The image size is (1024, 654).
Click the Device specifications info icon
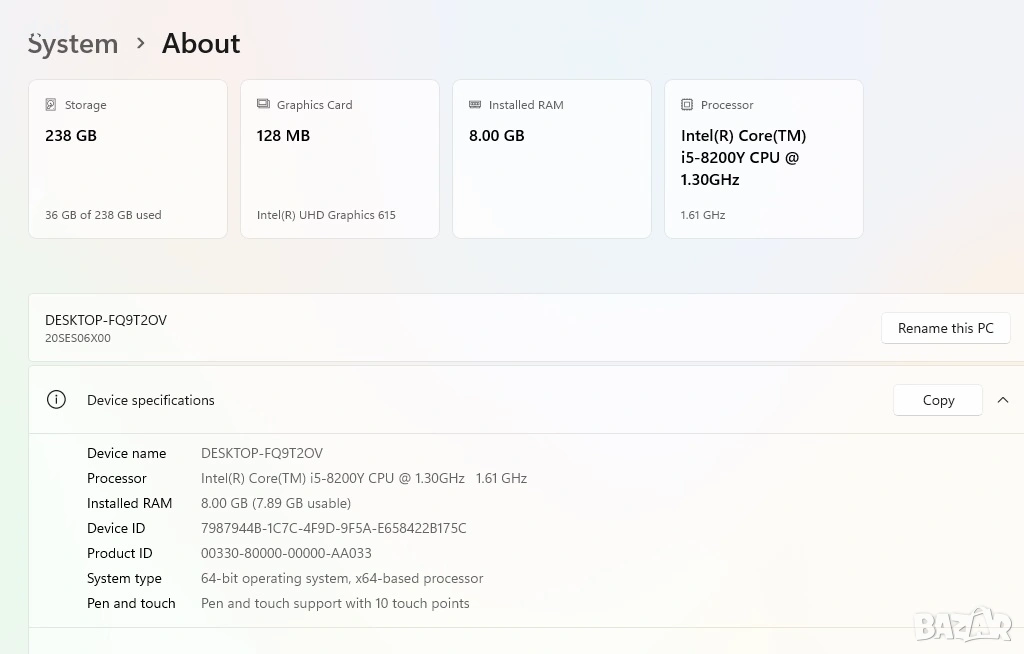(x=56, y=400)
